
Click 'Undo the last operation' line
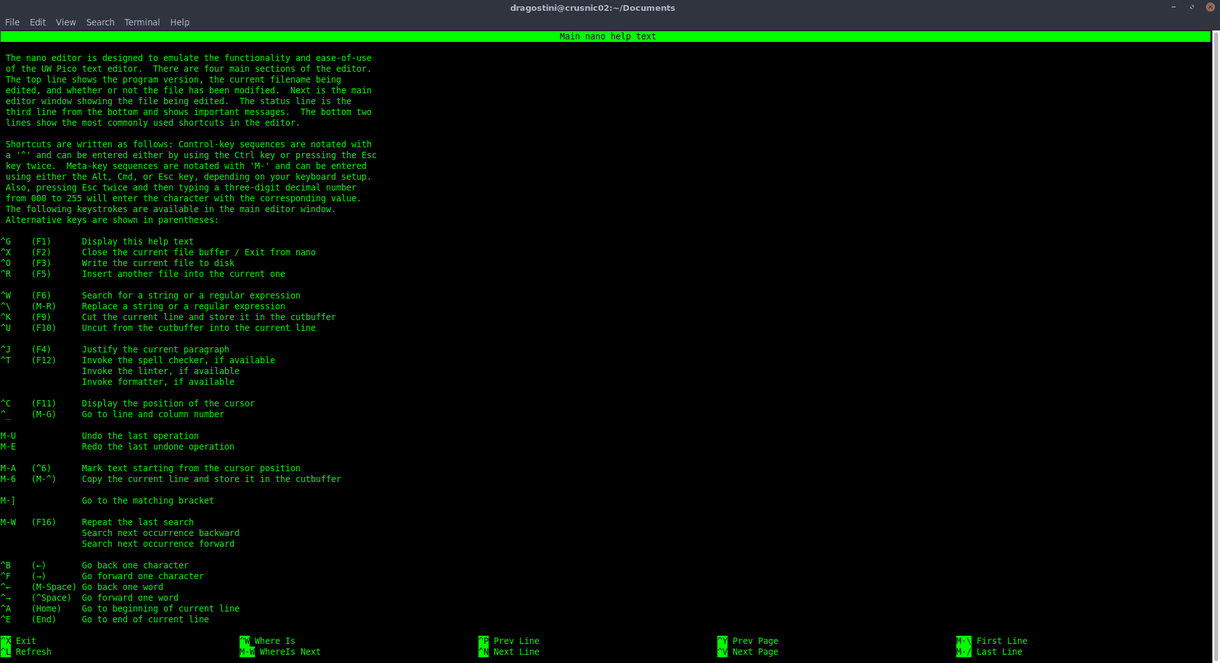(140, 436)
